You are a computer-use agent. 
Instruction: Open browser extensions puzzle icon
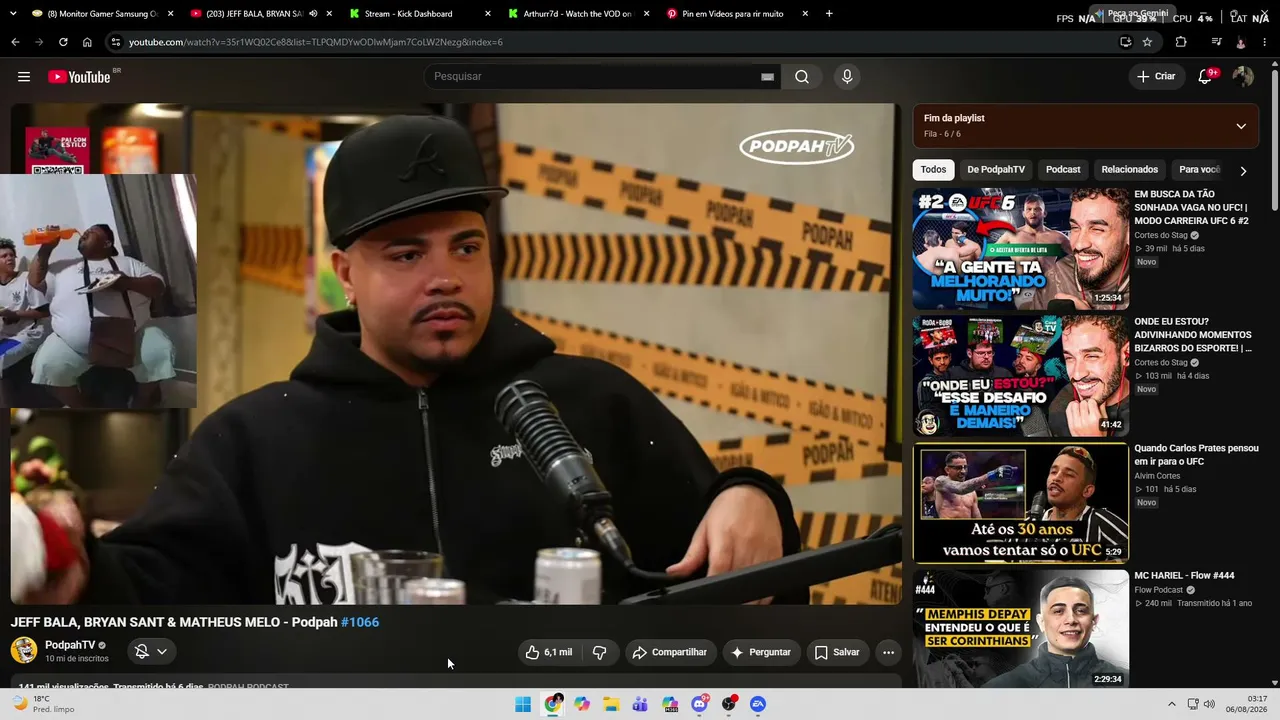tap(1181, 42)
